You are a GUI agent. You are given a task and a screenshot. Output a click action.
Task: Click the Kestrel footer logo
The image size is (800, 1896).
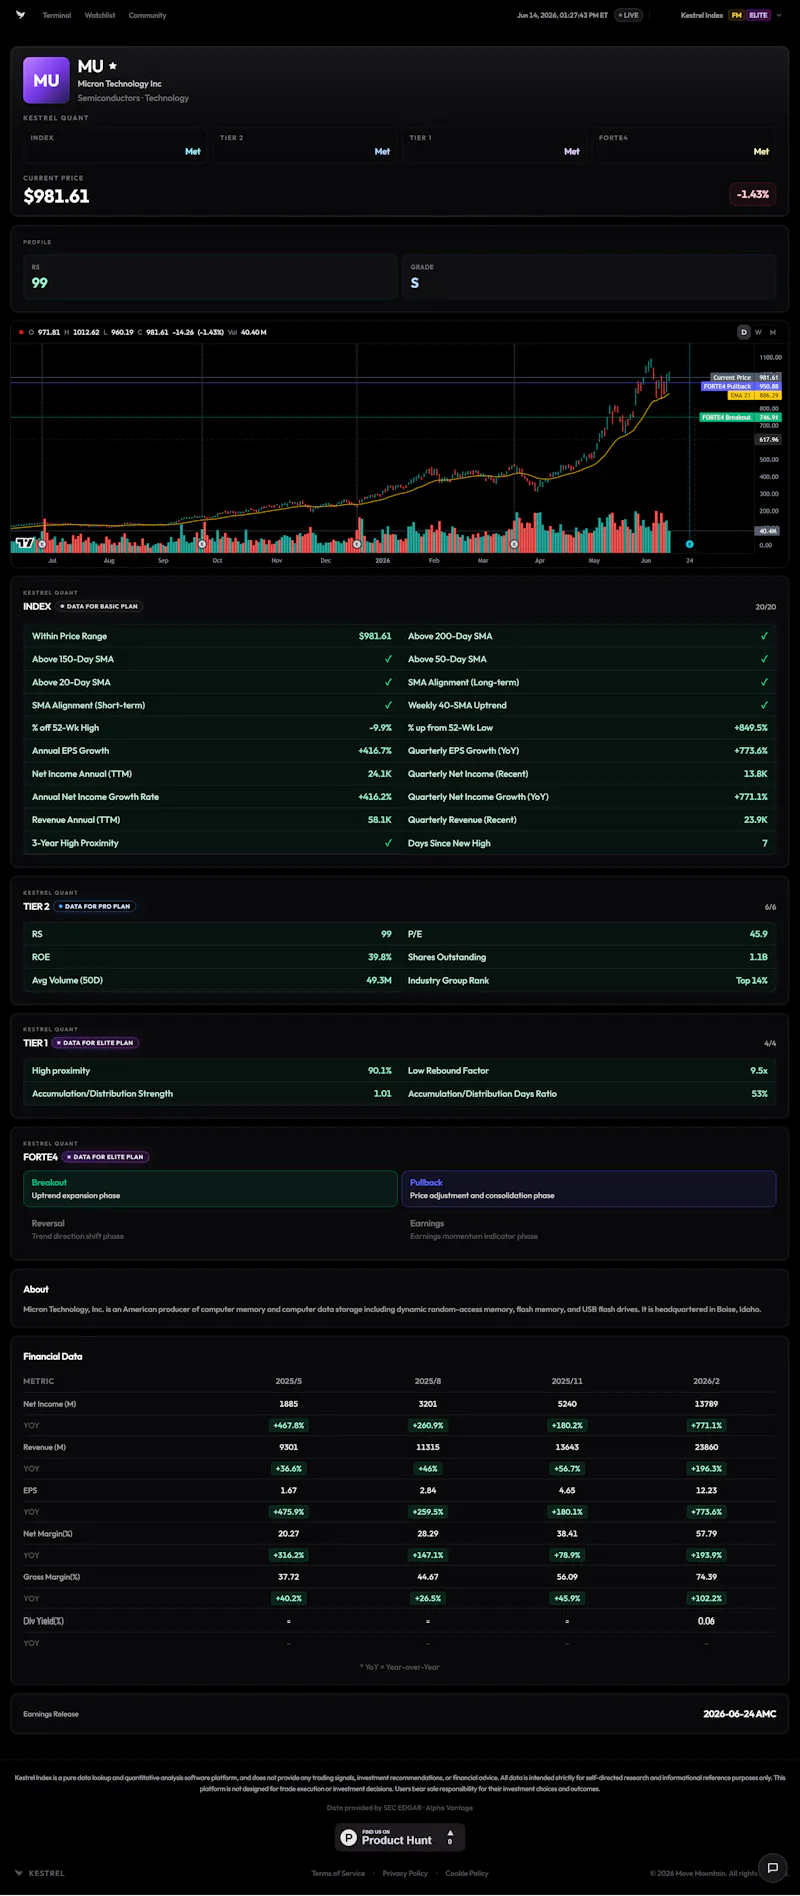click(x=40, y=1873)
